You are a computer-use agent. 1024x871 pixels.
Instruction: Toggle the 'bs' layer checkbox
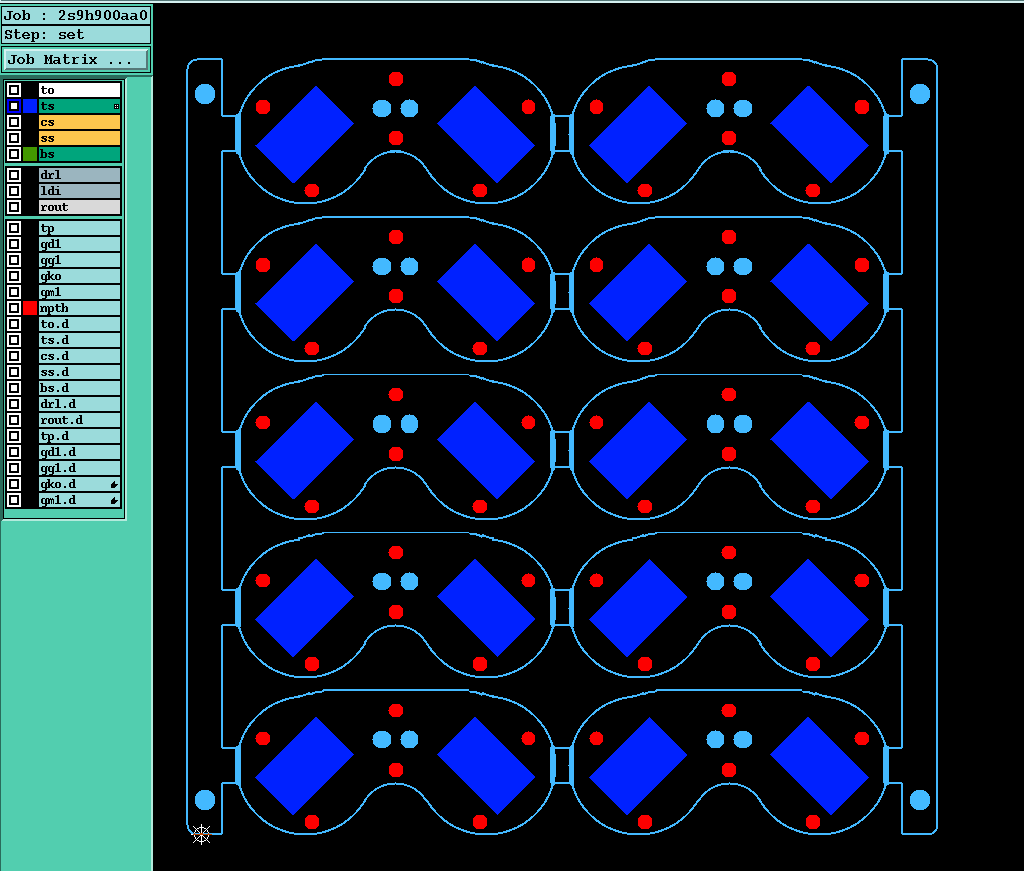[14, 154]
